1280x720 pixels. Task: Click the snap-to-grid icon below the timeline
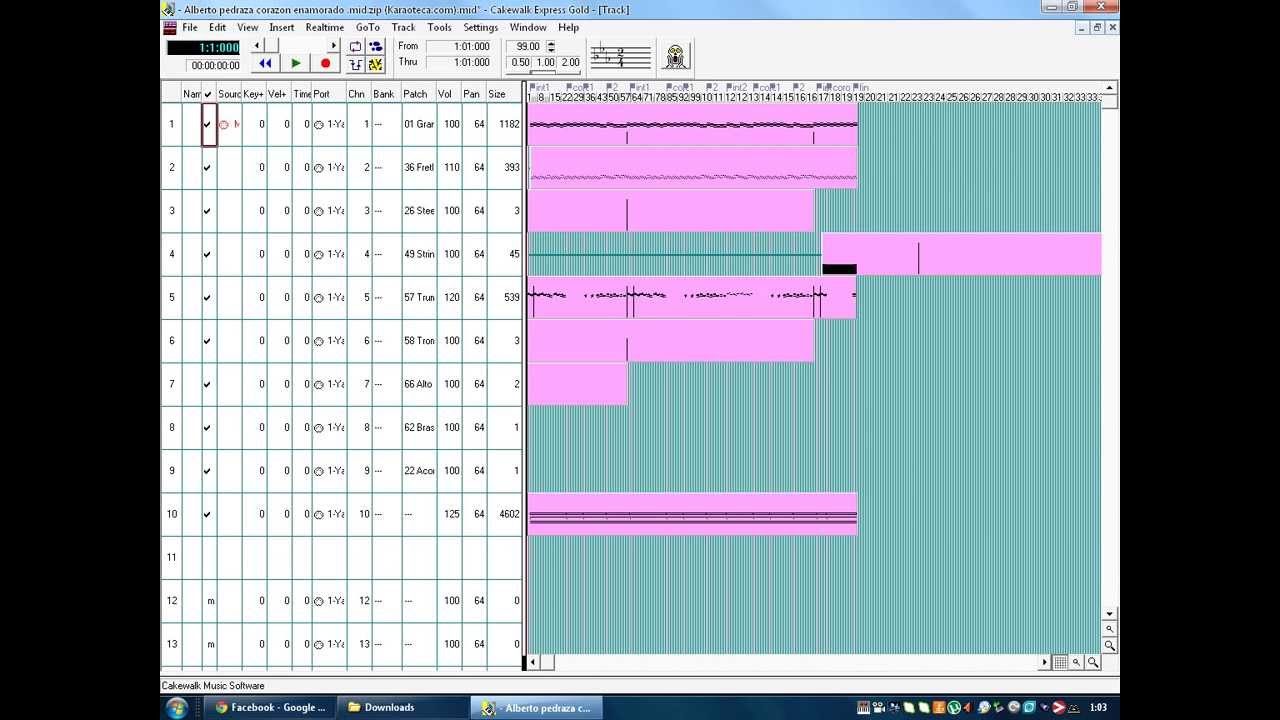click(x=1060, y=662)
